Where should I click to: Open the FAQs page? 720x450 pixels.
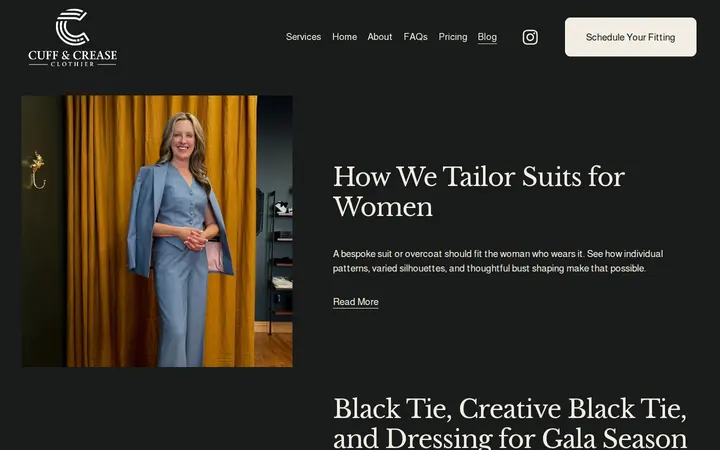coord(415,37)
